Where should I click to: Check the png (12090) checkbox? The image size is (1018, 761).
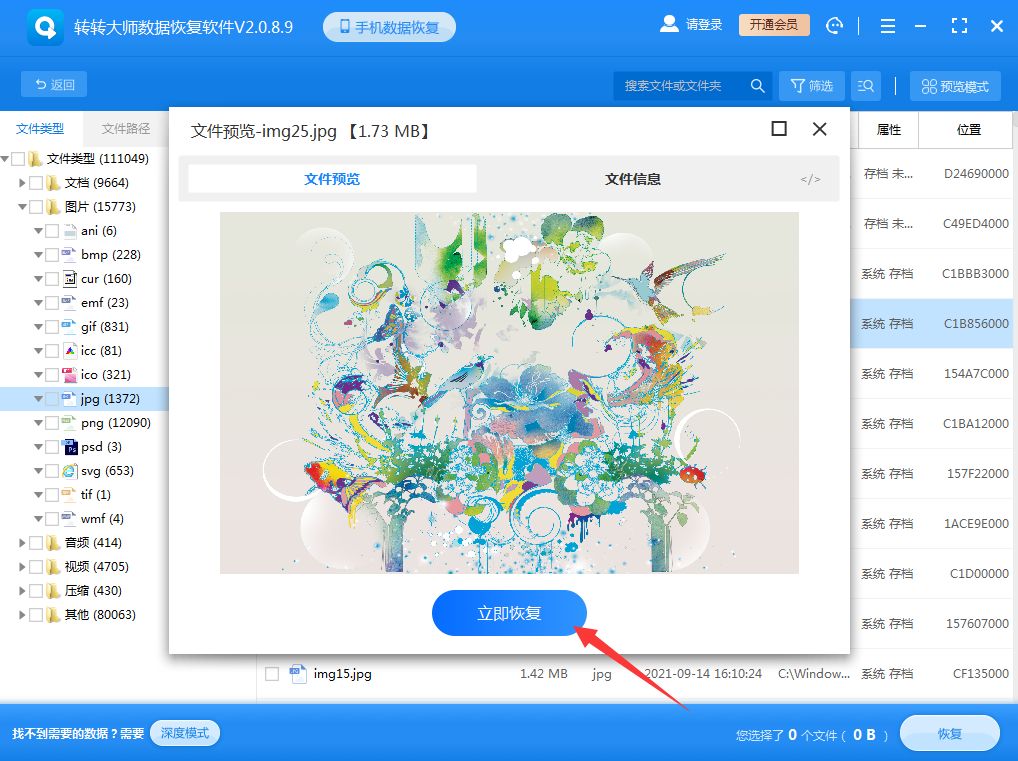click(52, 422)
